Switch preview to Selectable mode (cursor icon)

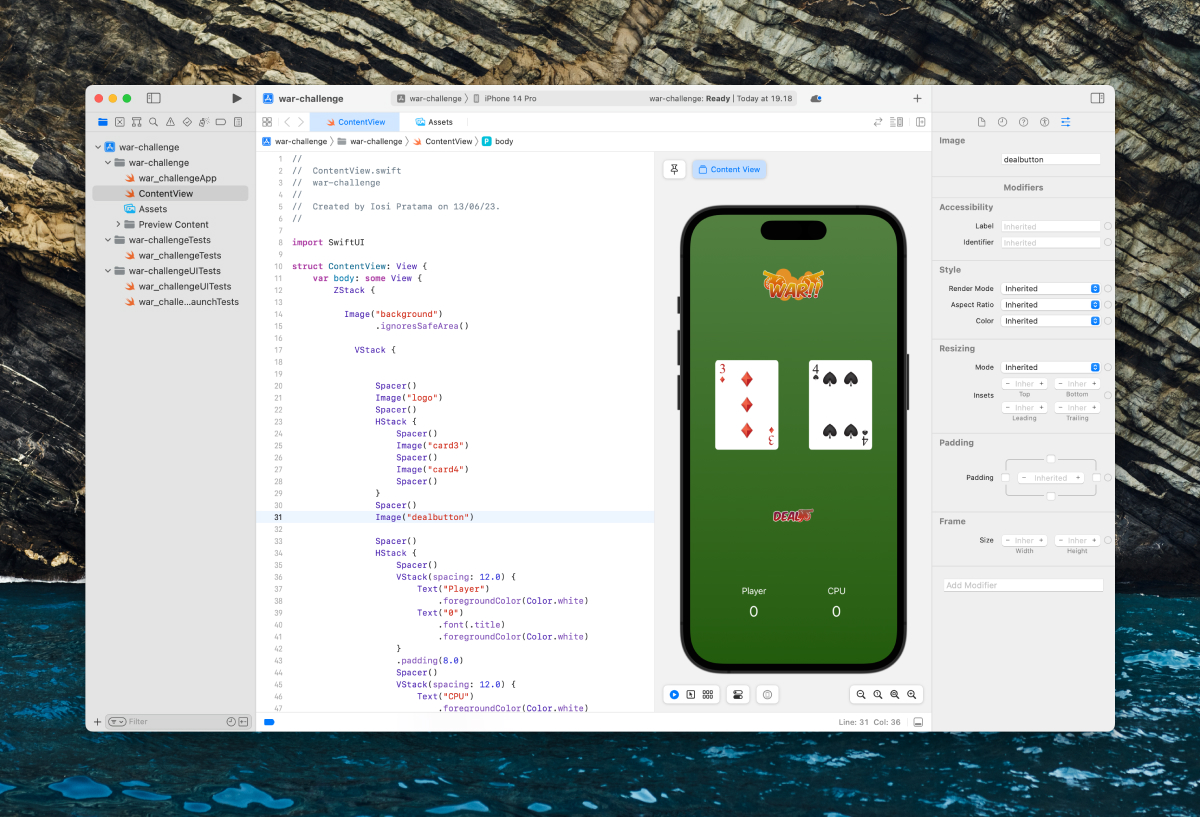pyautogui.click(x=690, y=694)
